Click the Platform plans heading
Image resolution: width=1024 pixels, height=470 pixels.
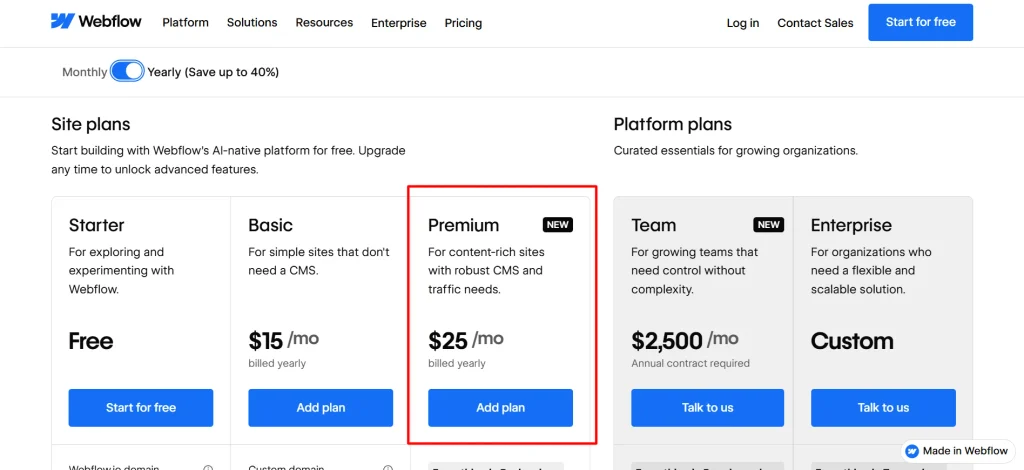point(673,124)
